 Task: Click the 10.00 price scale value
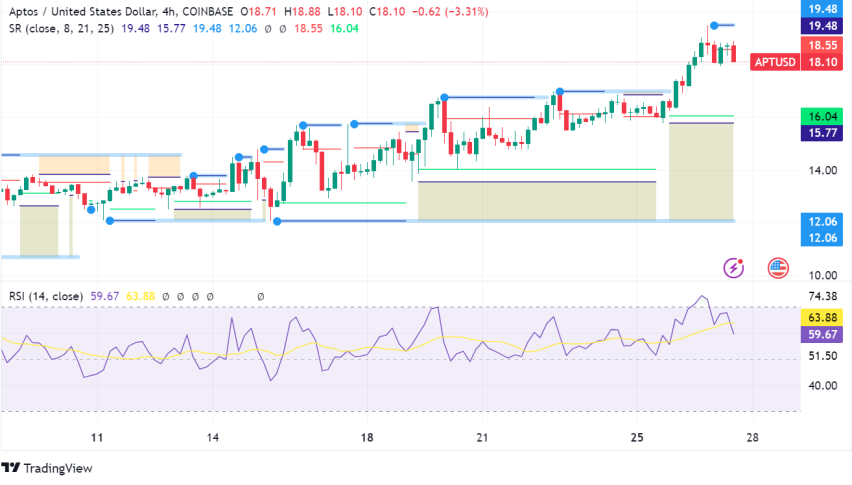(x=823, y=275)
